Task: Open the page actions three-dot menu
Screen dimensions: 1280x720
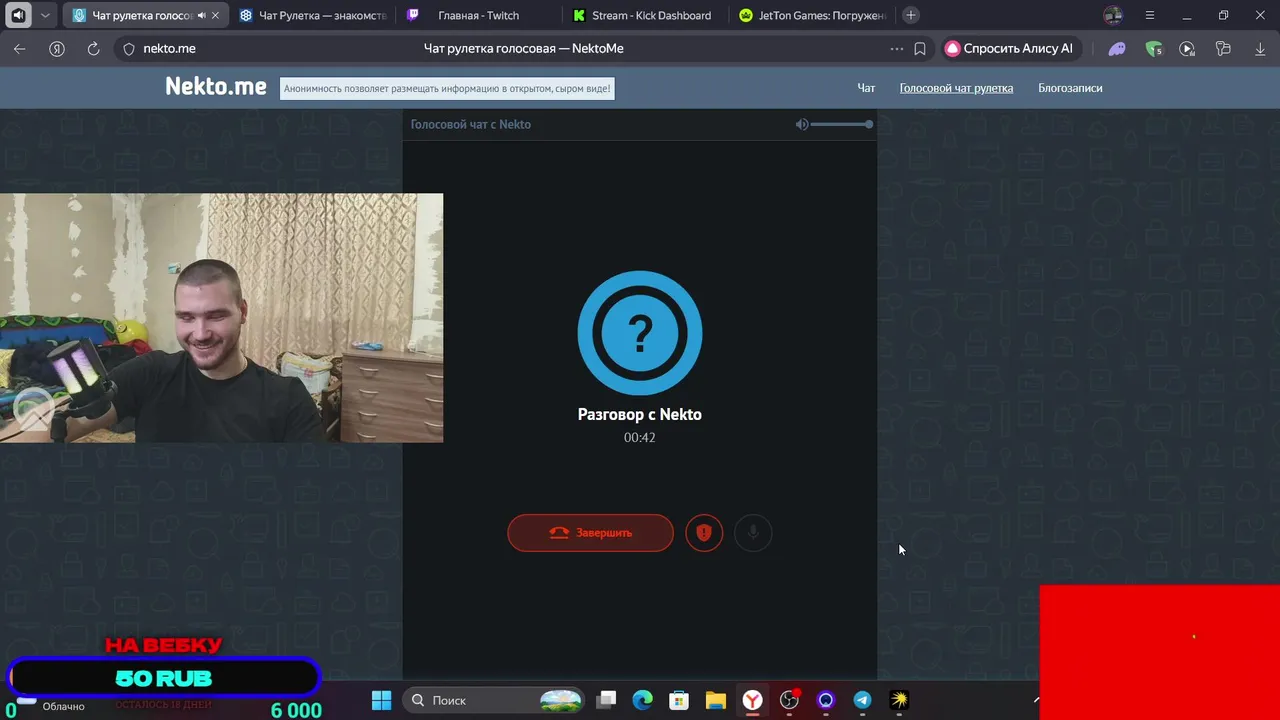Action: point(896,48)
